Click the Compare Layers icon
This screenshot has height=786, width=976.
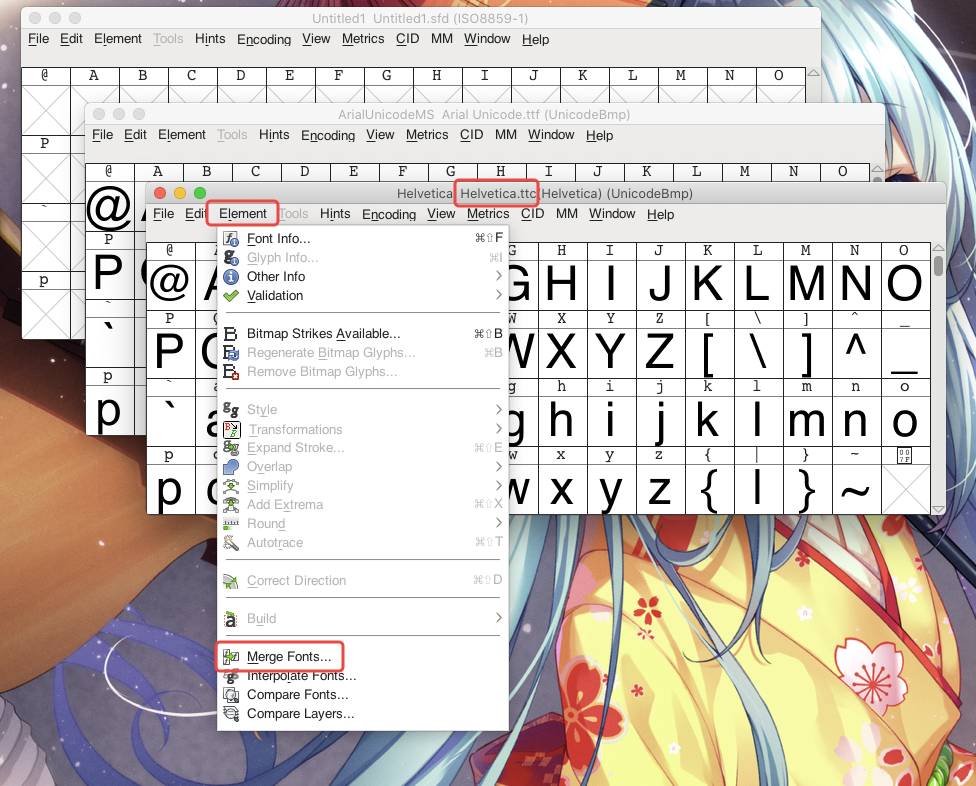231,714
